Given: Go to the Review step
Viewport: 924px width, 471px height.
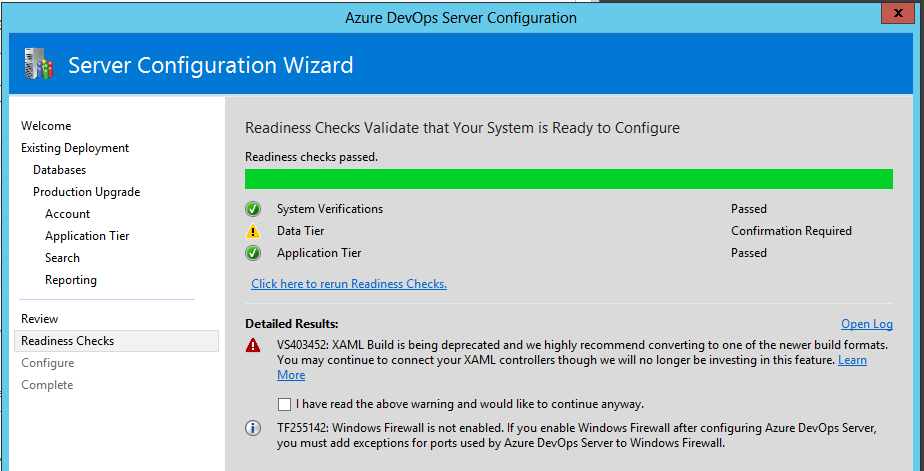Looking at the screenshot, I should [39, 319].
